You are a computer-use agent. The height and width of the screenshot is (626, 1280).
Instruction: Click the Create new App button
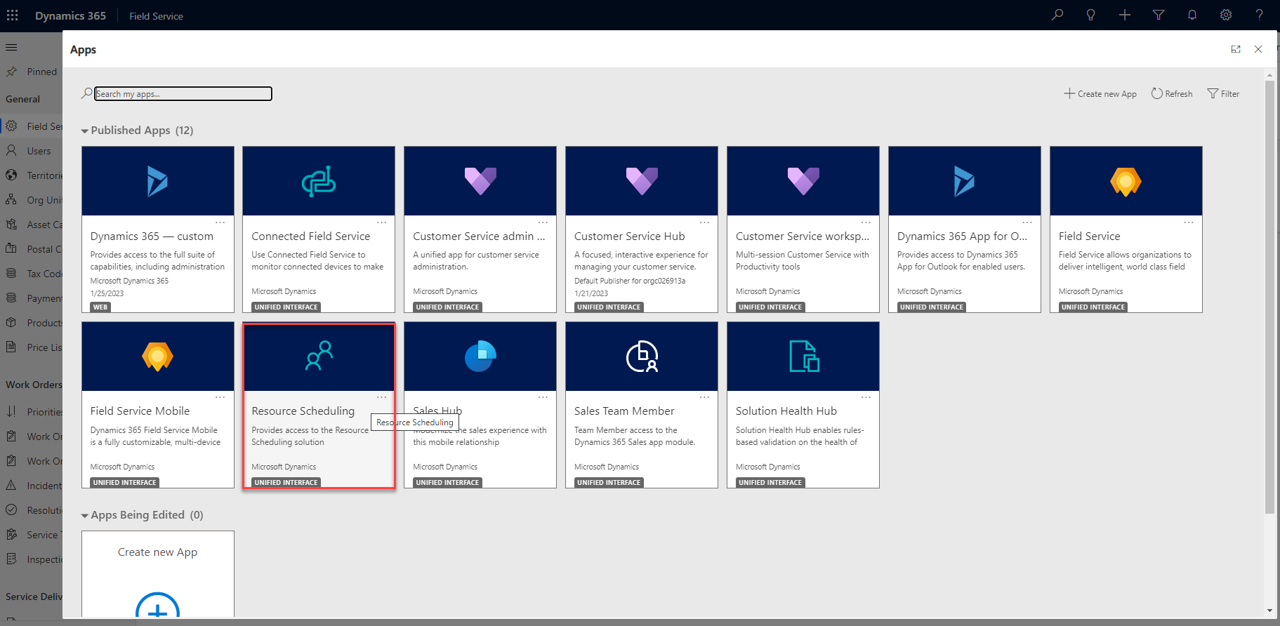(1100, 93)
